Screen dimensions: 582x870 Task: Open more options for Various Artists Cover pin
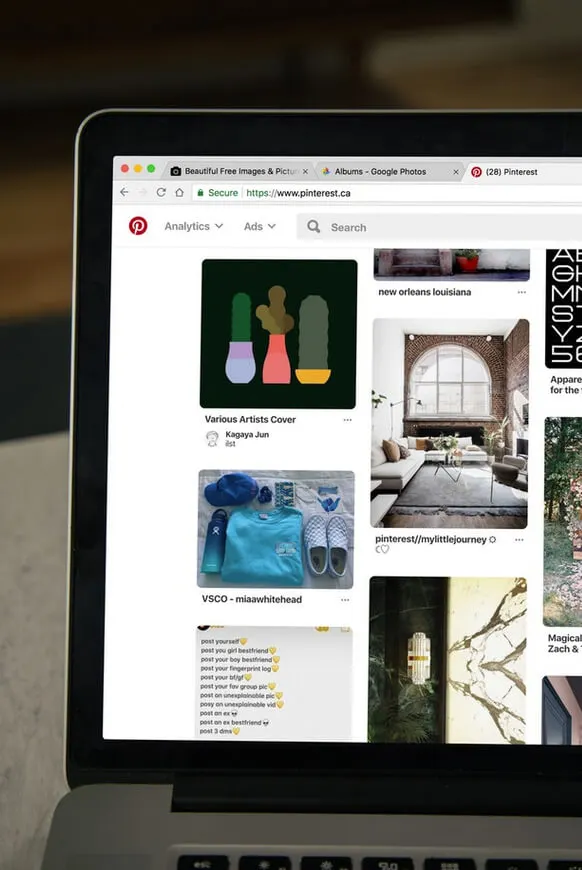coord(347,420)
